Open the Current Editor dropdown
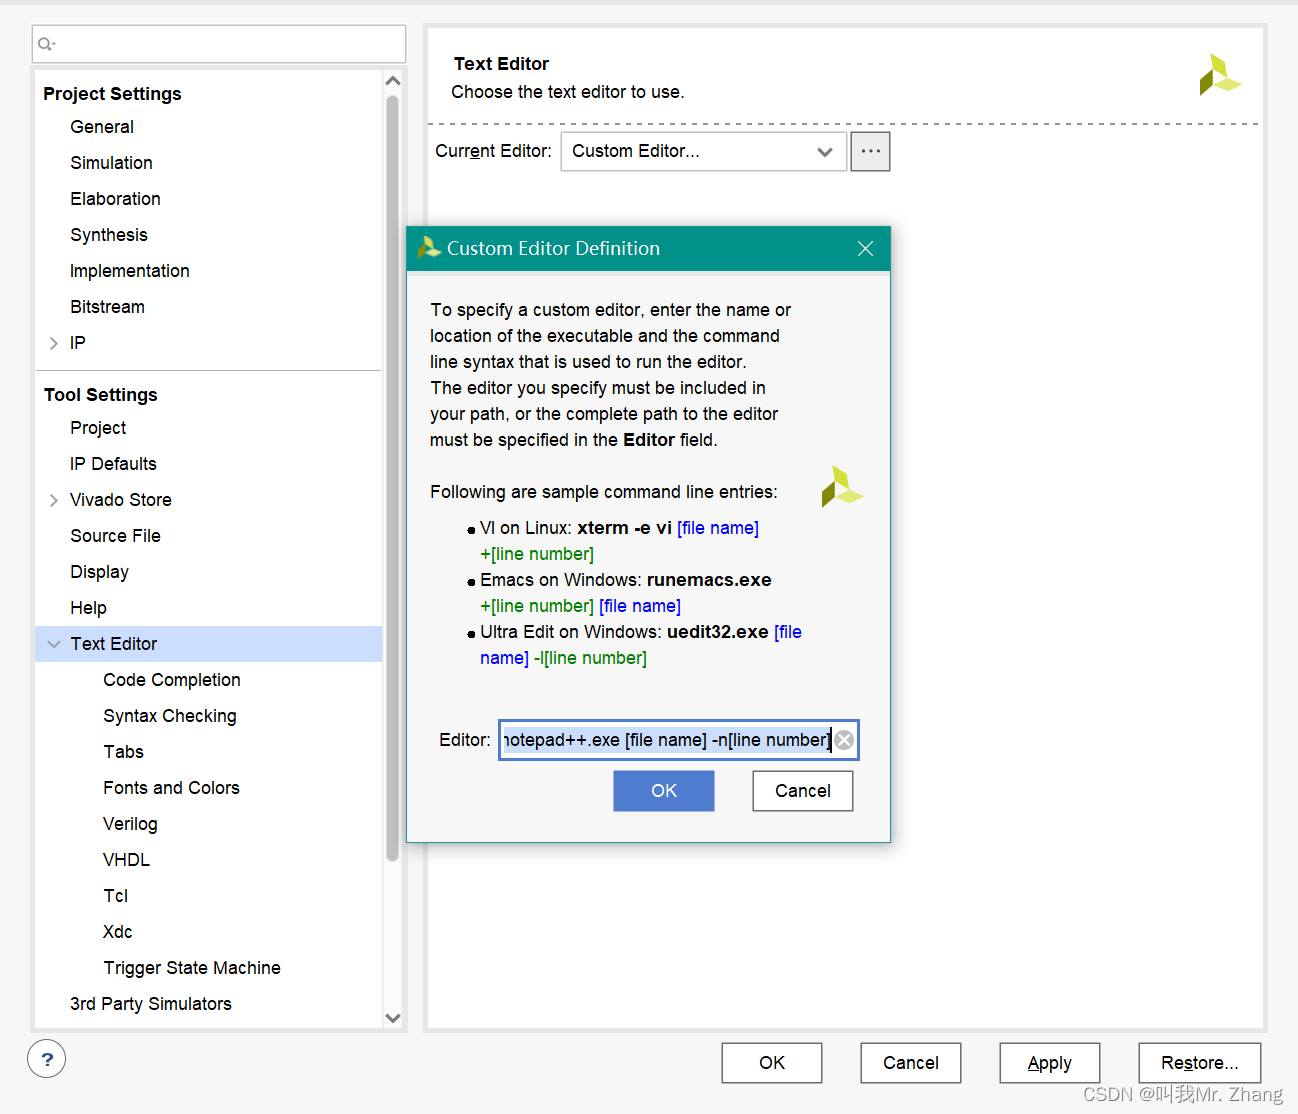Viewport: 1298px width, 1114px height. point(704,151)
